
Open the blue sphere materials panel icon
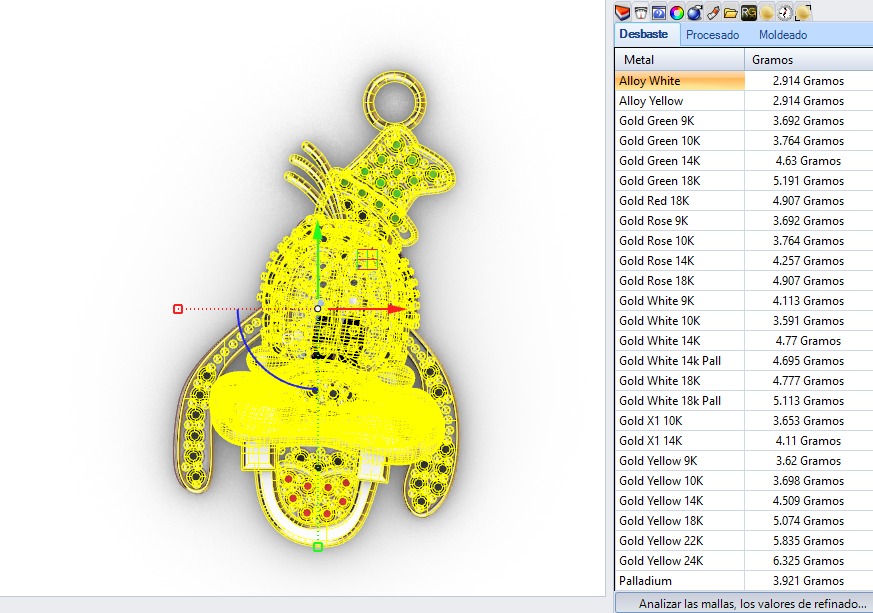point(694,12)
